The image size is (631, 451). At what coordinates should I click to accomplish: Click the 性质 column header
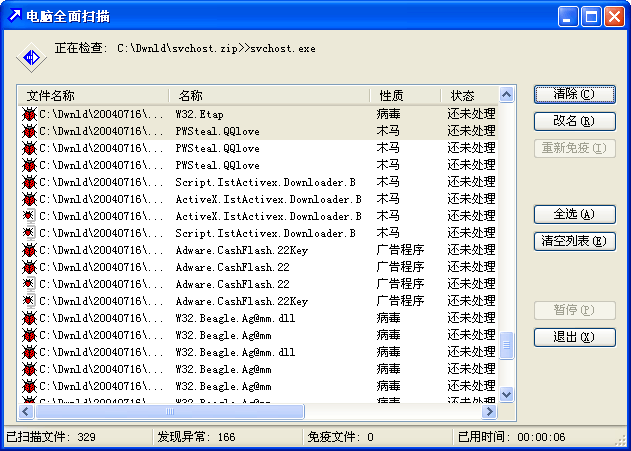[x=404, y=96]
